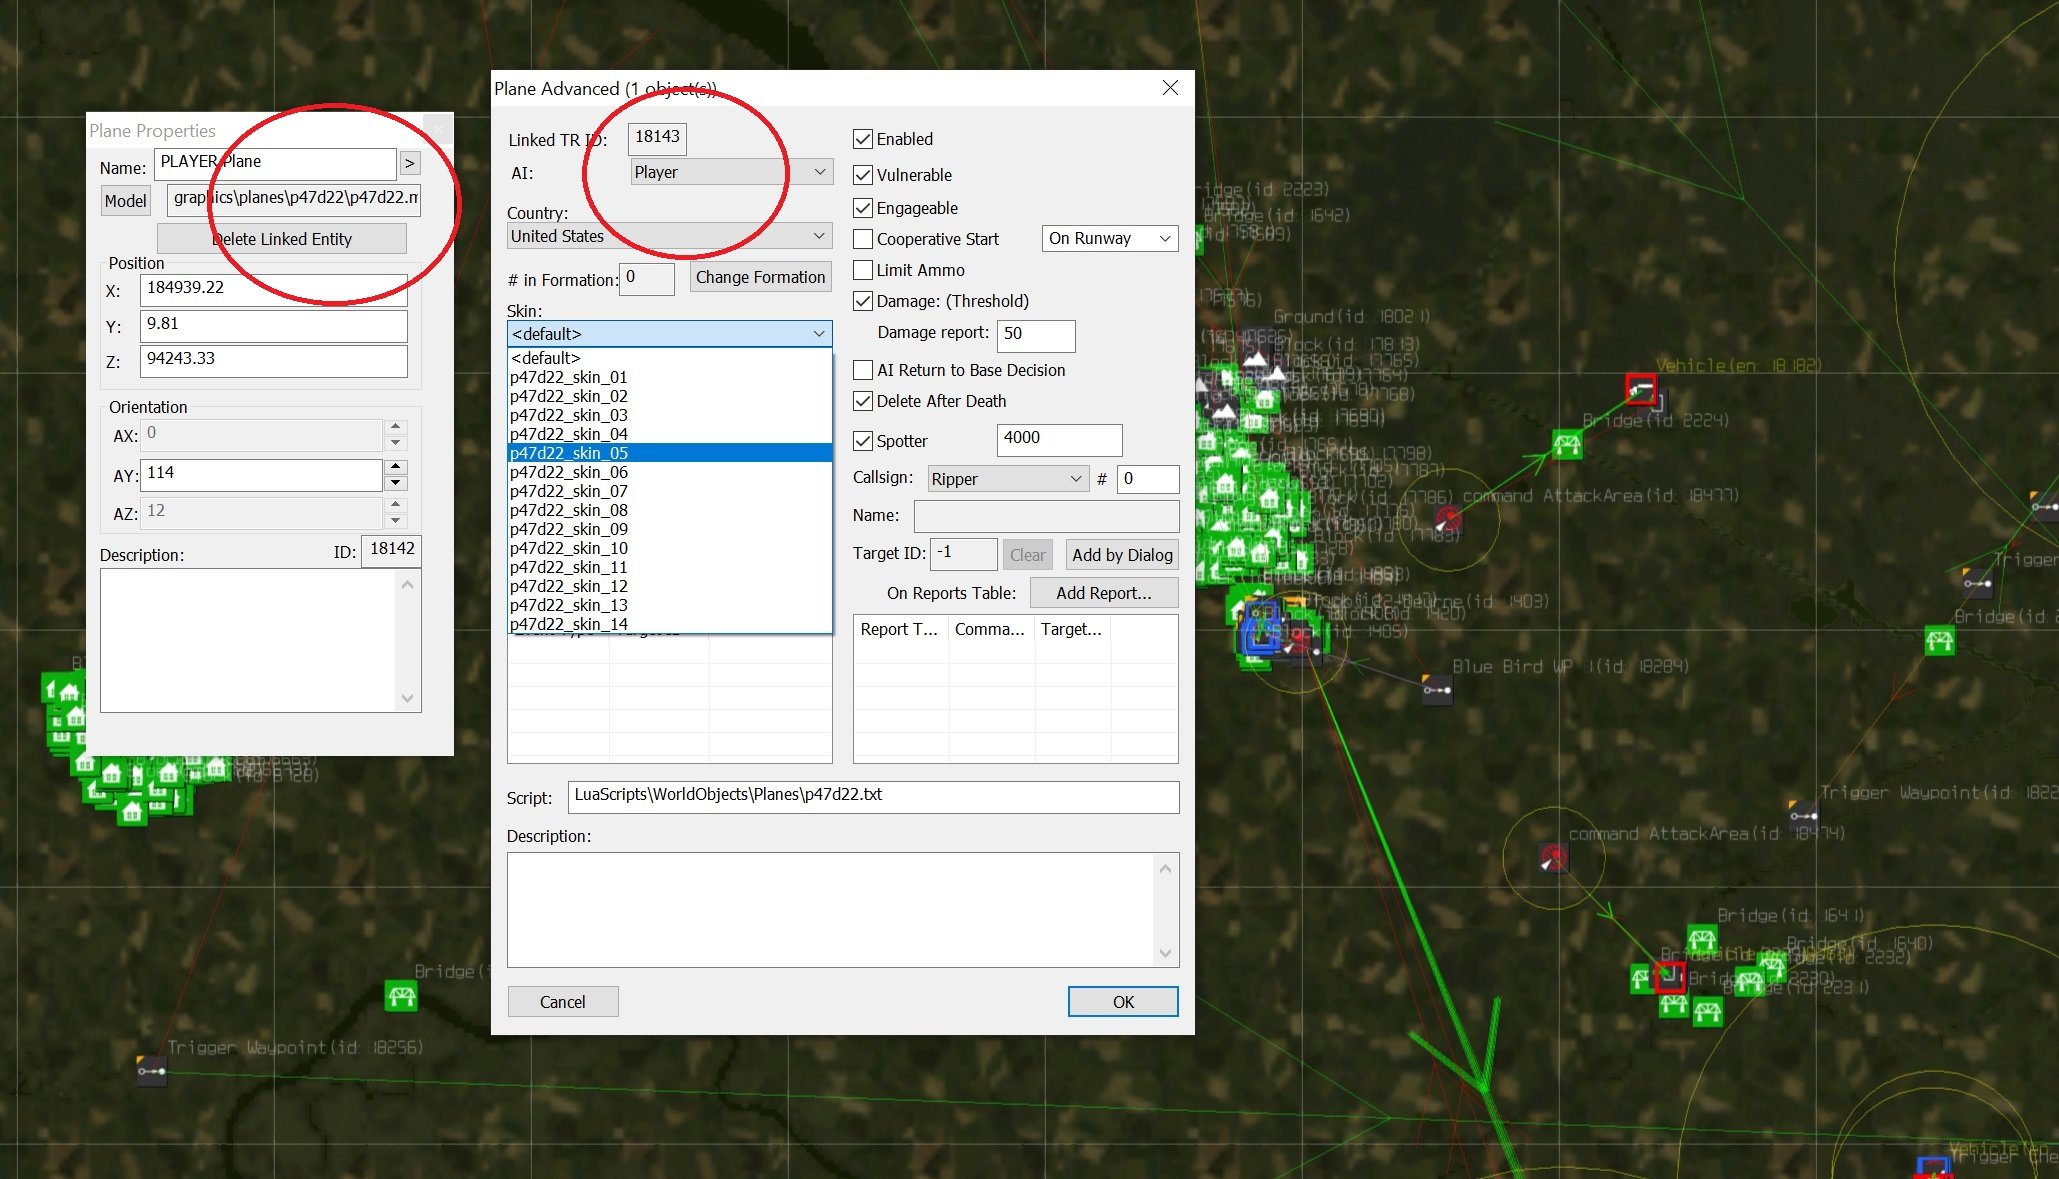
Task: Open the AI Player dropdown
Action: point(731,172)
